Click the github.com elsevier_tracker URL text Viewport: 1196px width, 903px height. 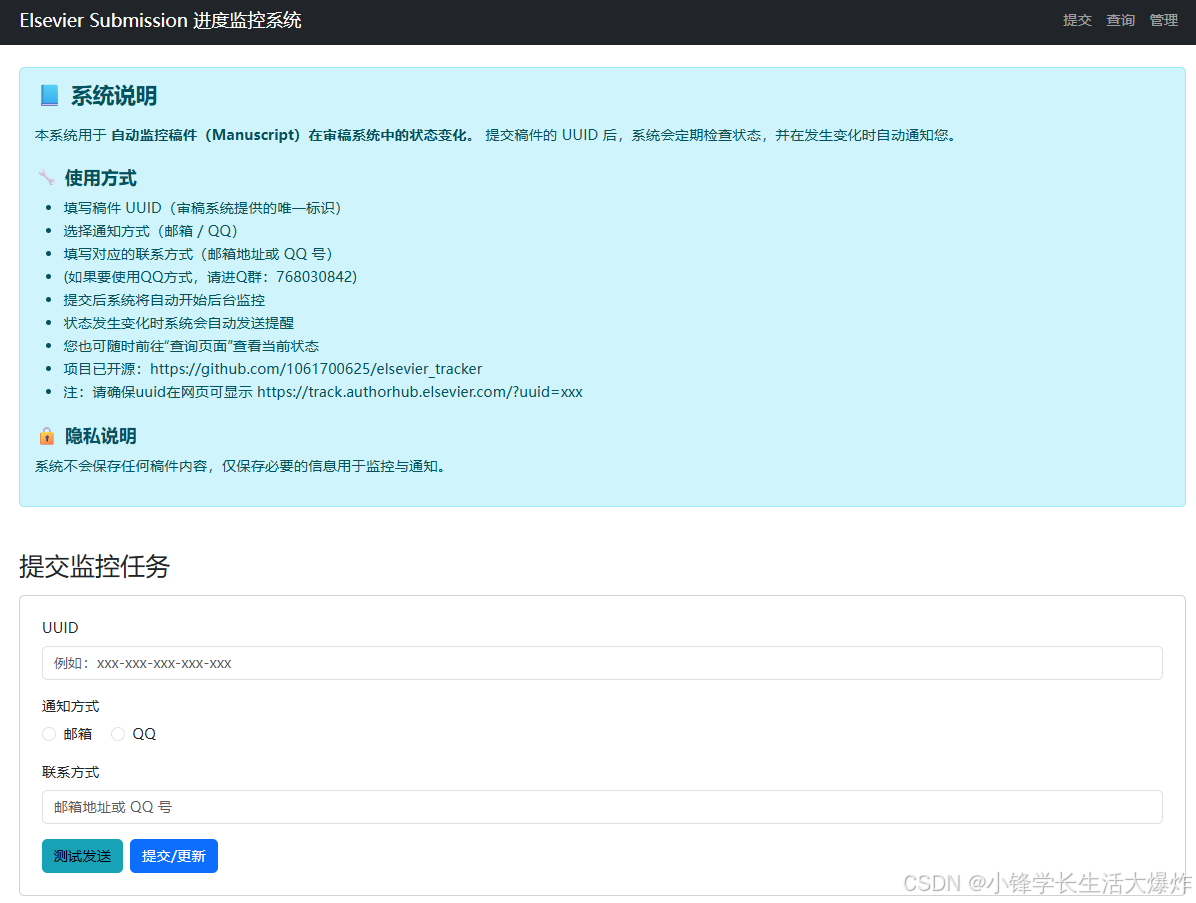pyautogui.click(x=316, y=369)
